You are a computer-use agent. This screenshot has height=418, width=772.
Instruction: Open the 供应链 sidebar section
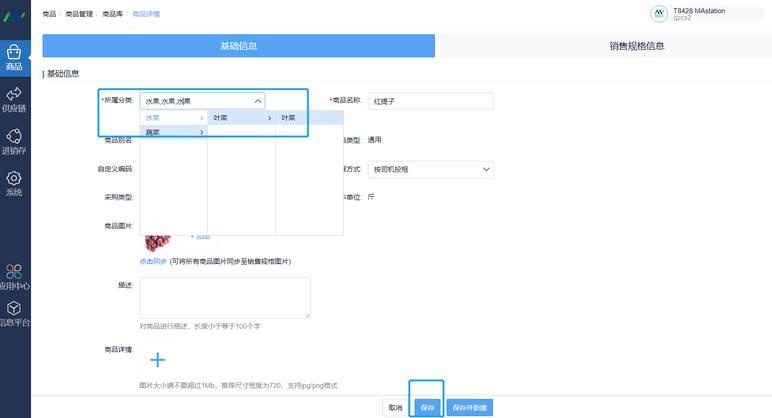click(x=14, y=100)
